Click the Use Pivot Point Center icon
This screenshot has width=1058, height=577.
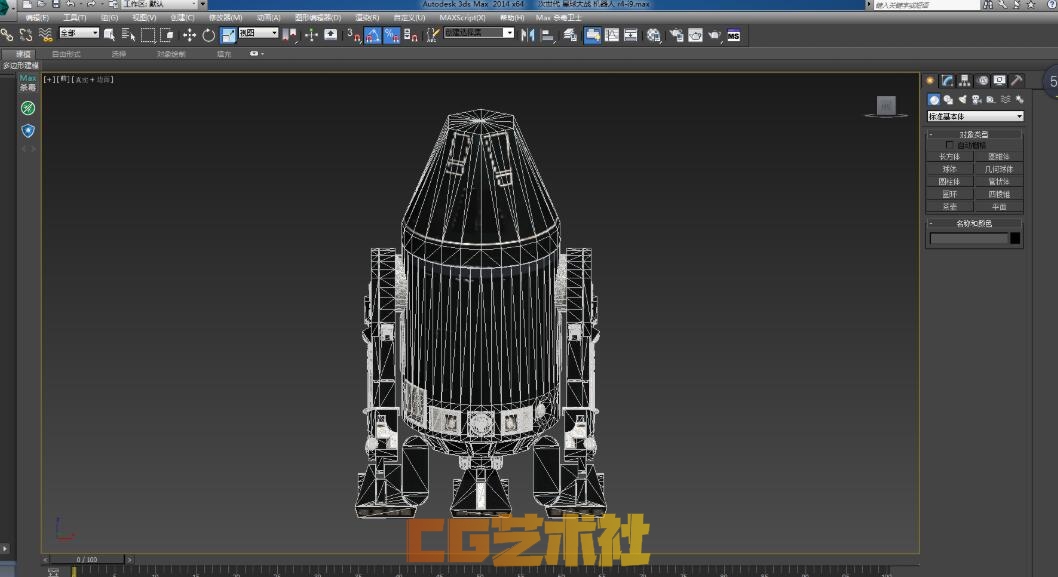point(290,35)
